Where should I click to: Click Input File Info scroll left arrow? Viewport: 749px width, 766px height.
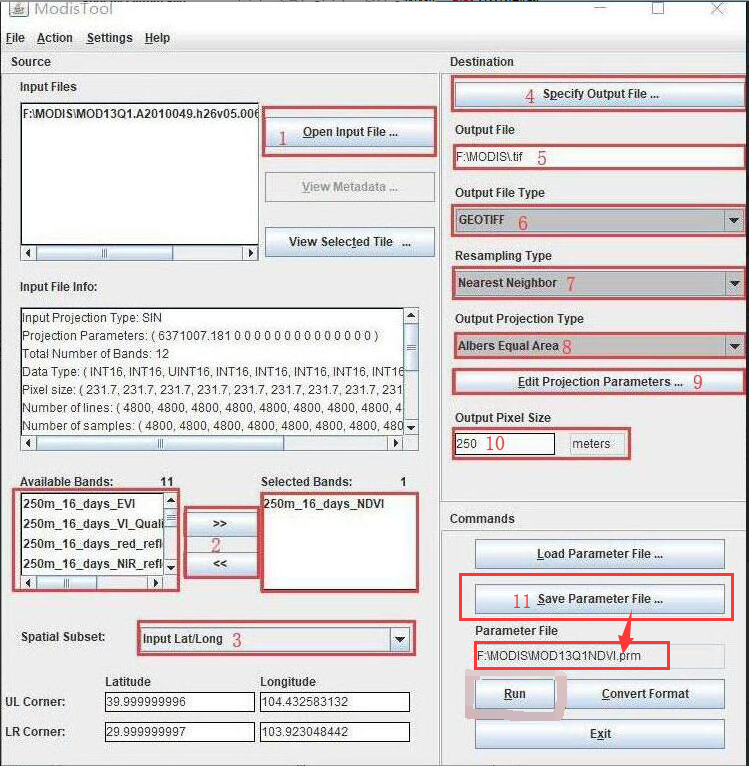(28, 443)
